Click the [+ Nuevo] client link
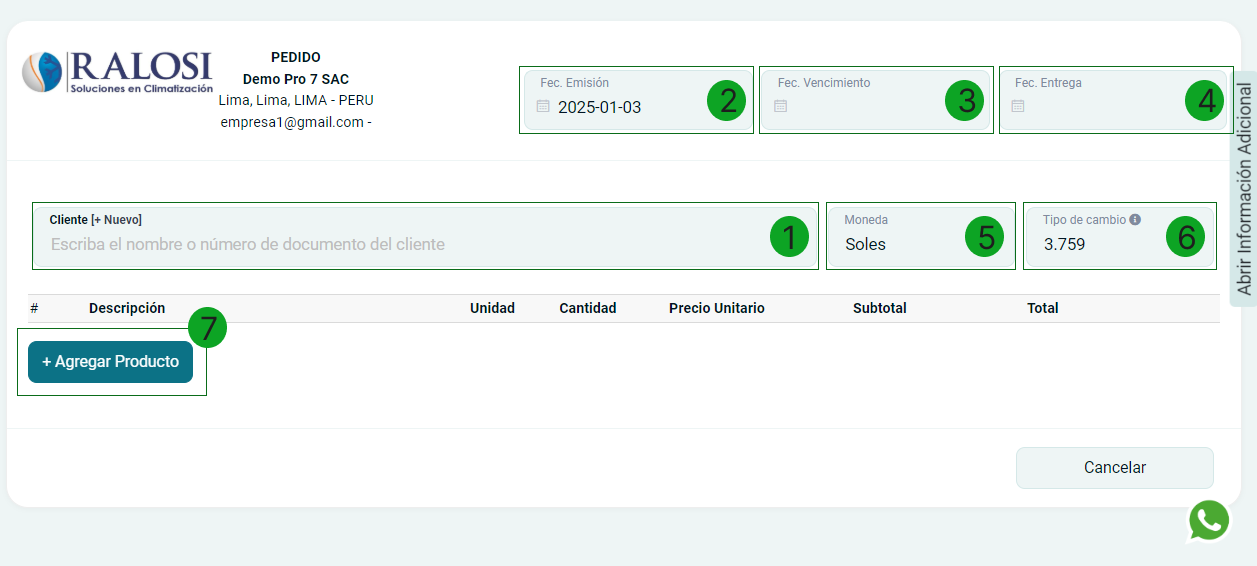 tap(116, 220)
